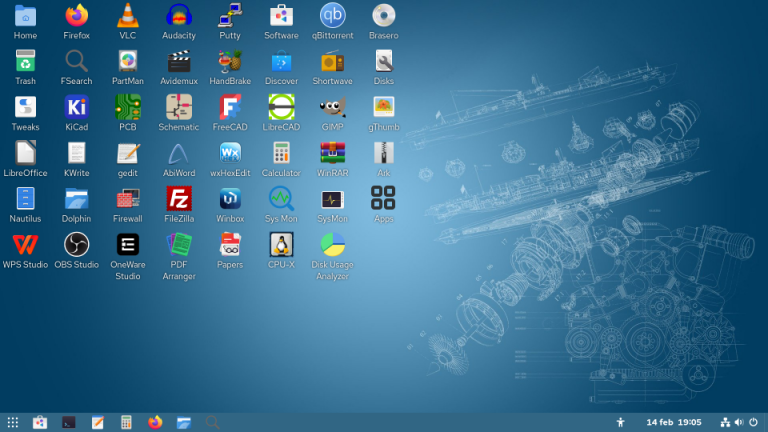768x432 pixels.
Task: Launch KiCad desktop icon
Action: click(x=77, y=107)
